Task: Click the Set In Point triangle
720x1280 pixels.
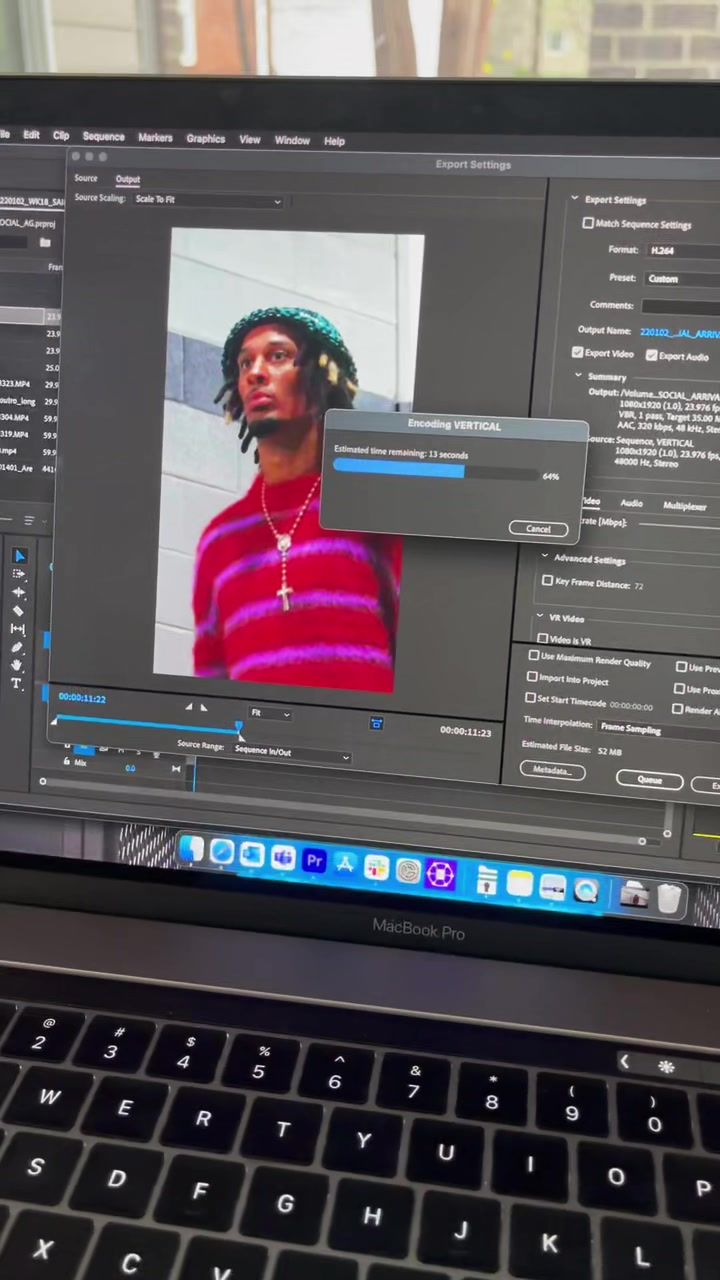Action: [x=188, y=707]
